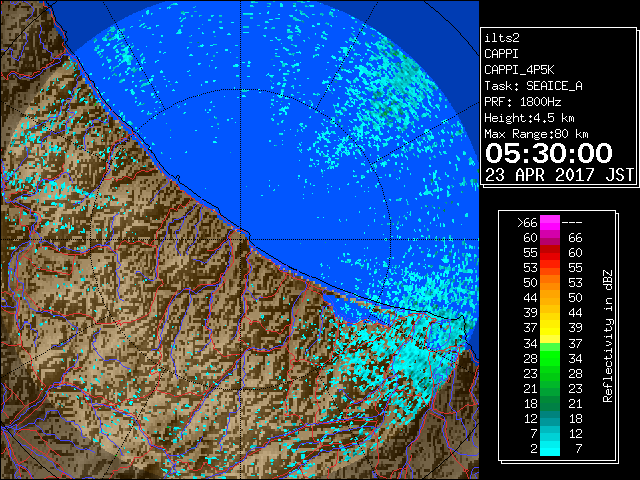Pick the dark green 18–21 dBZ swatch
The width and height of the screenshot is (640, 480).
(x=550, y=403)
